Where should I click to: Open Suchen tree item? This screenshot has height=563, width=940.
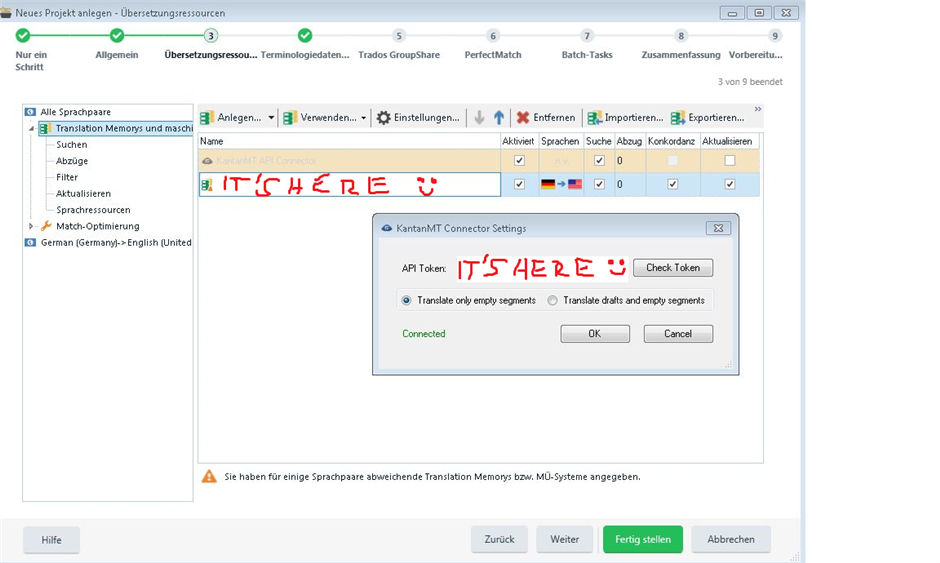click(x=71, y=144)
